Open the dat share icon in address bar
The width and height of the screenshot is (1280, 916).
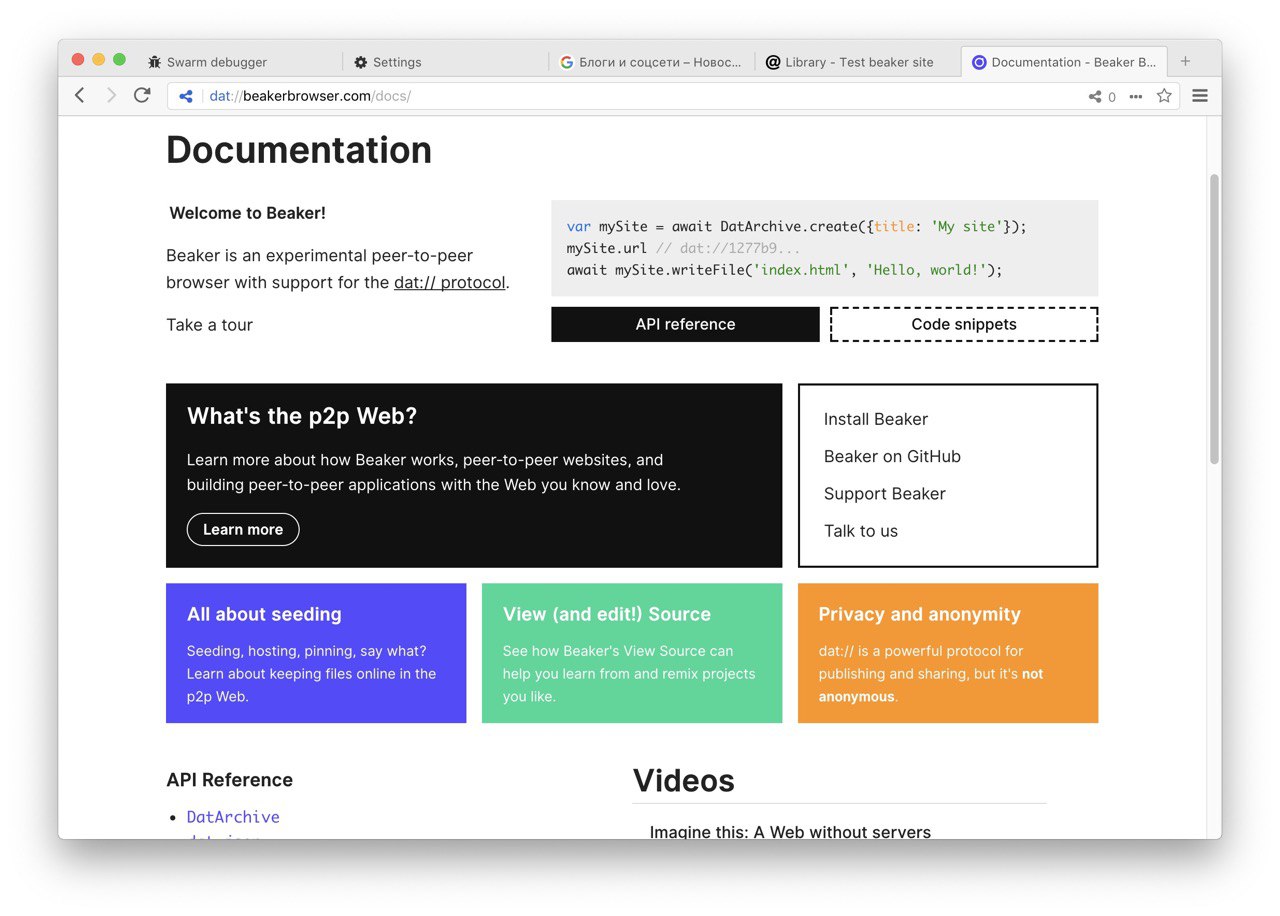click(x=185, y=96)
